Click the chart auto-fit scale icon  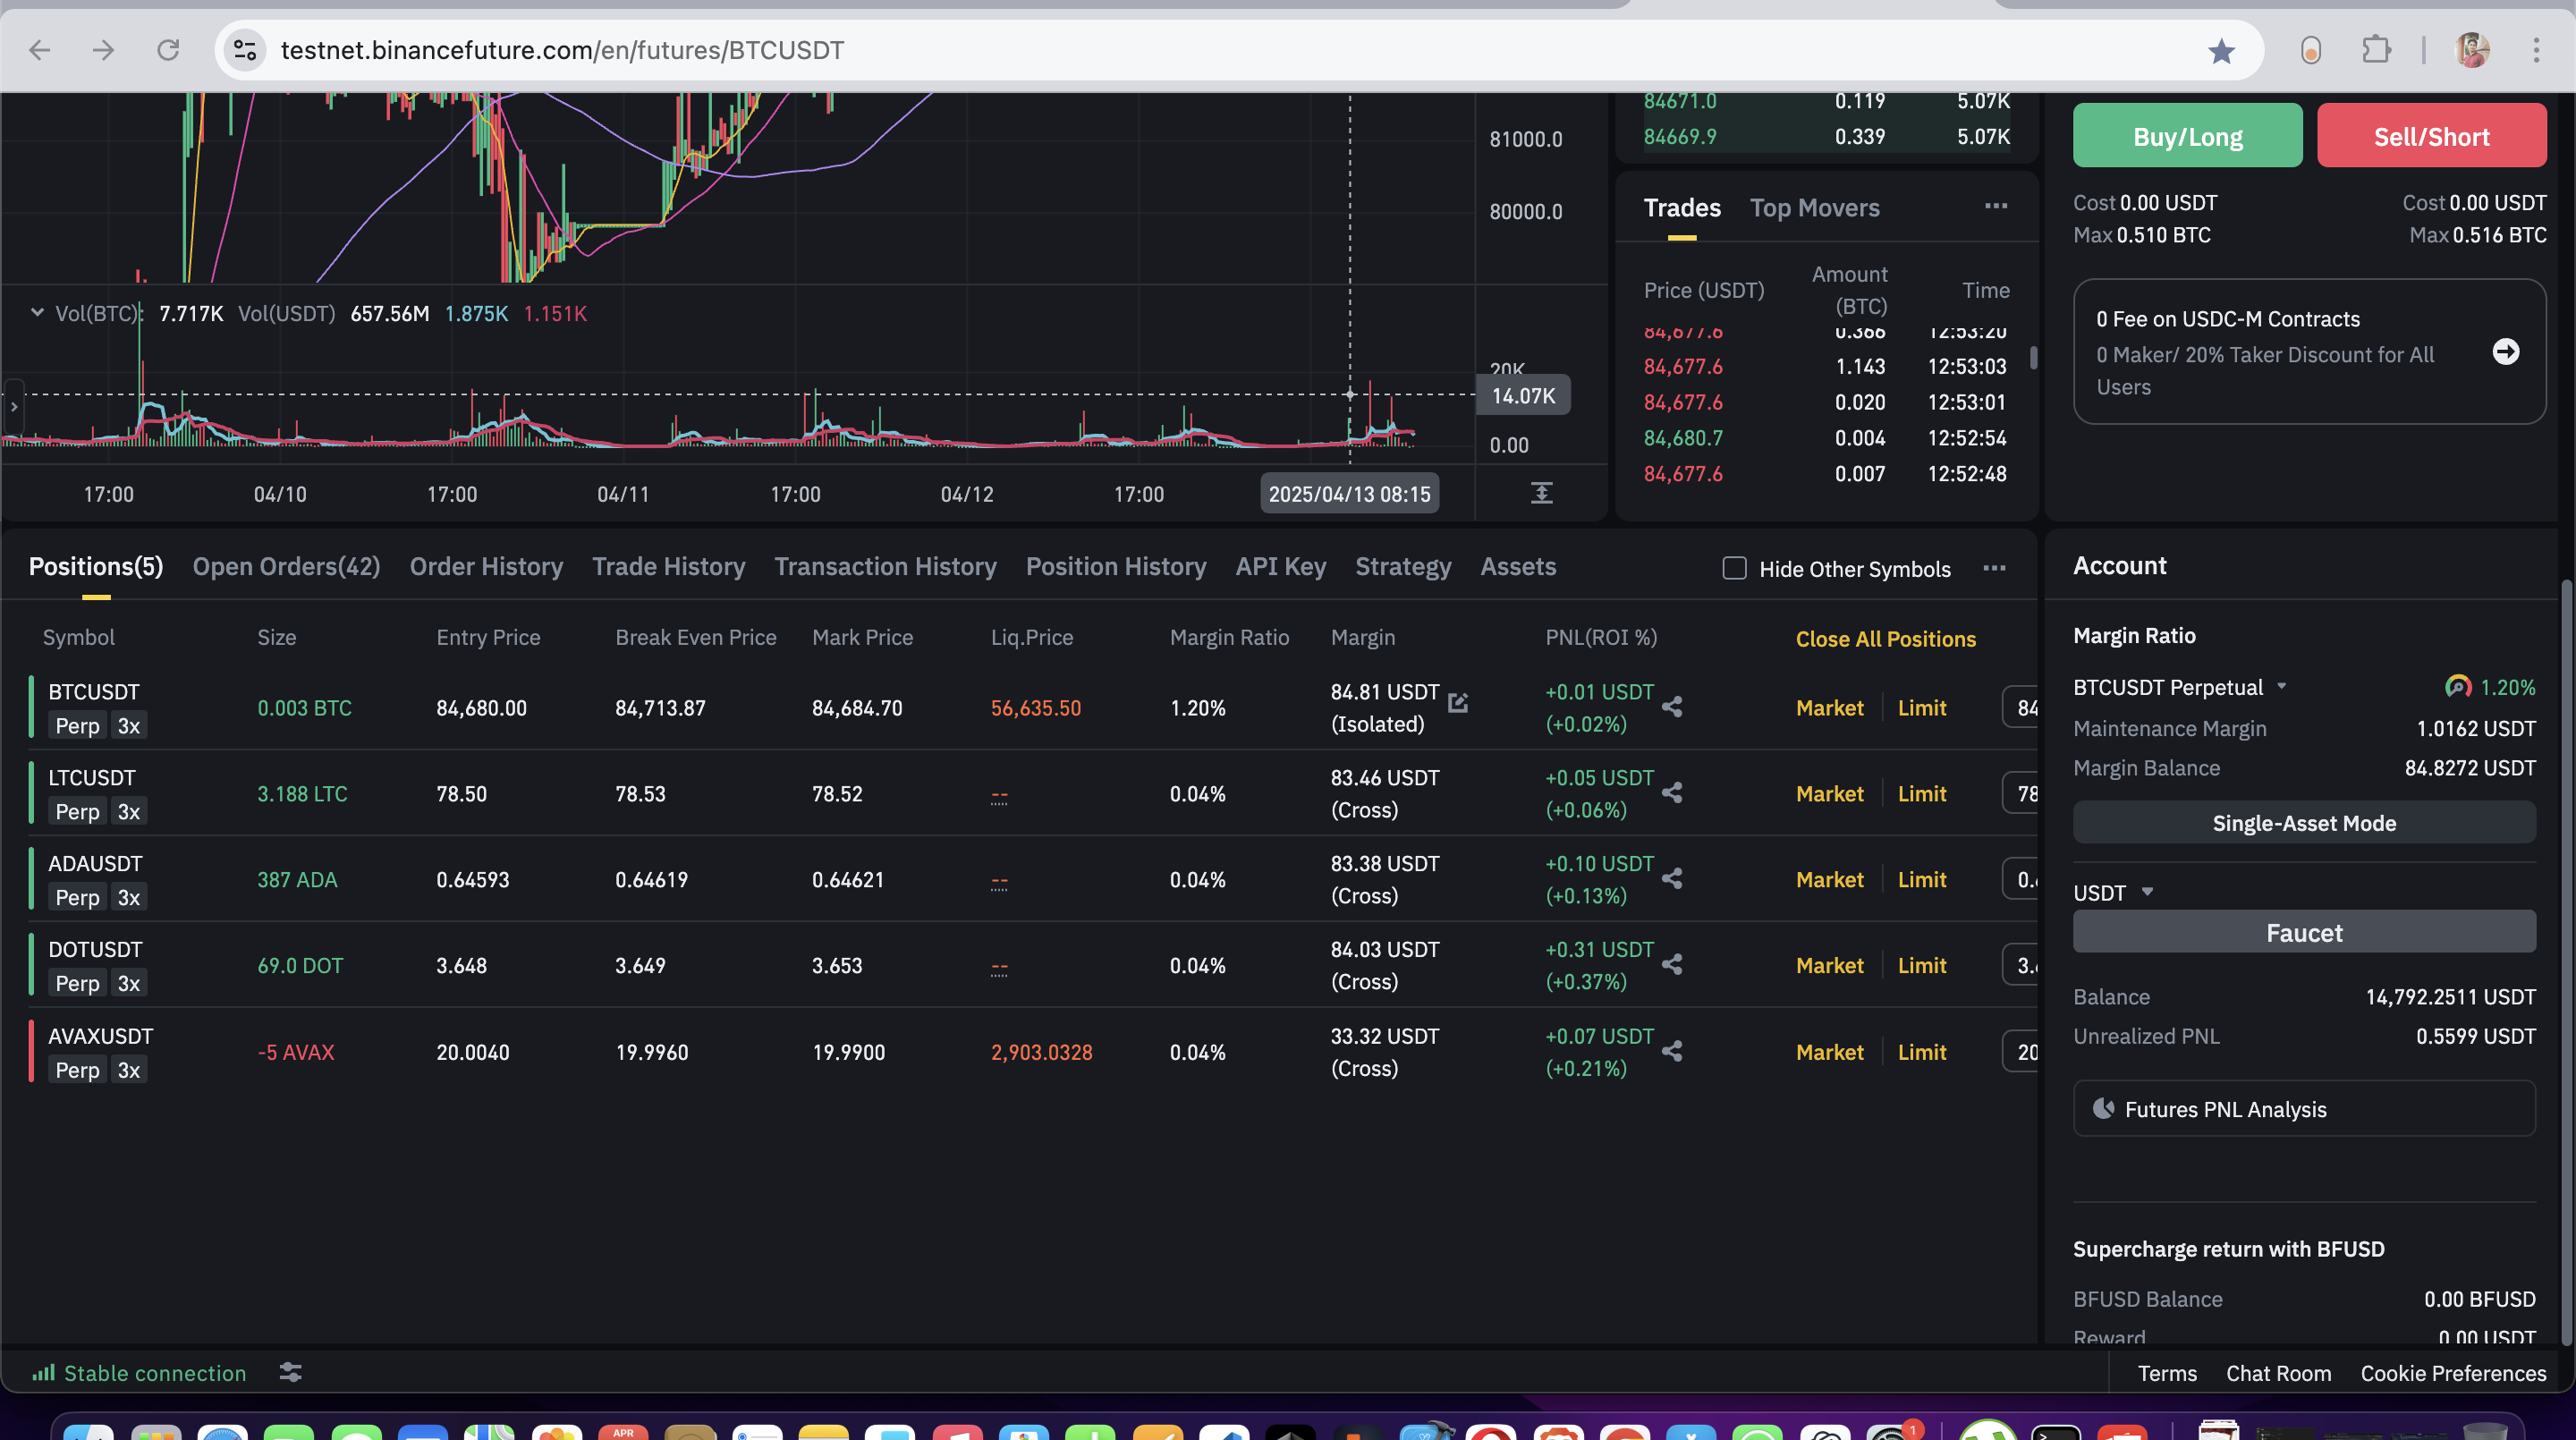pyautogui.click(x=1541, y=493)
